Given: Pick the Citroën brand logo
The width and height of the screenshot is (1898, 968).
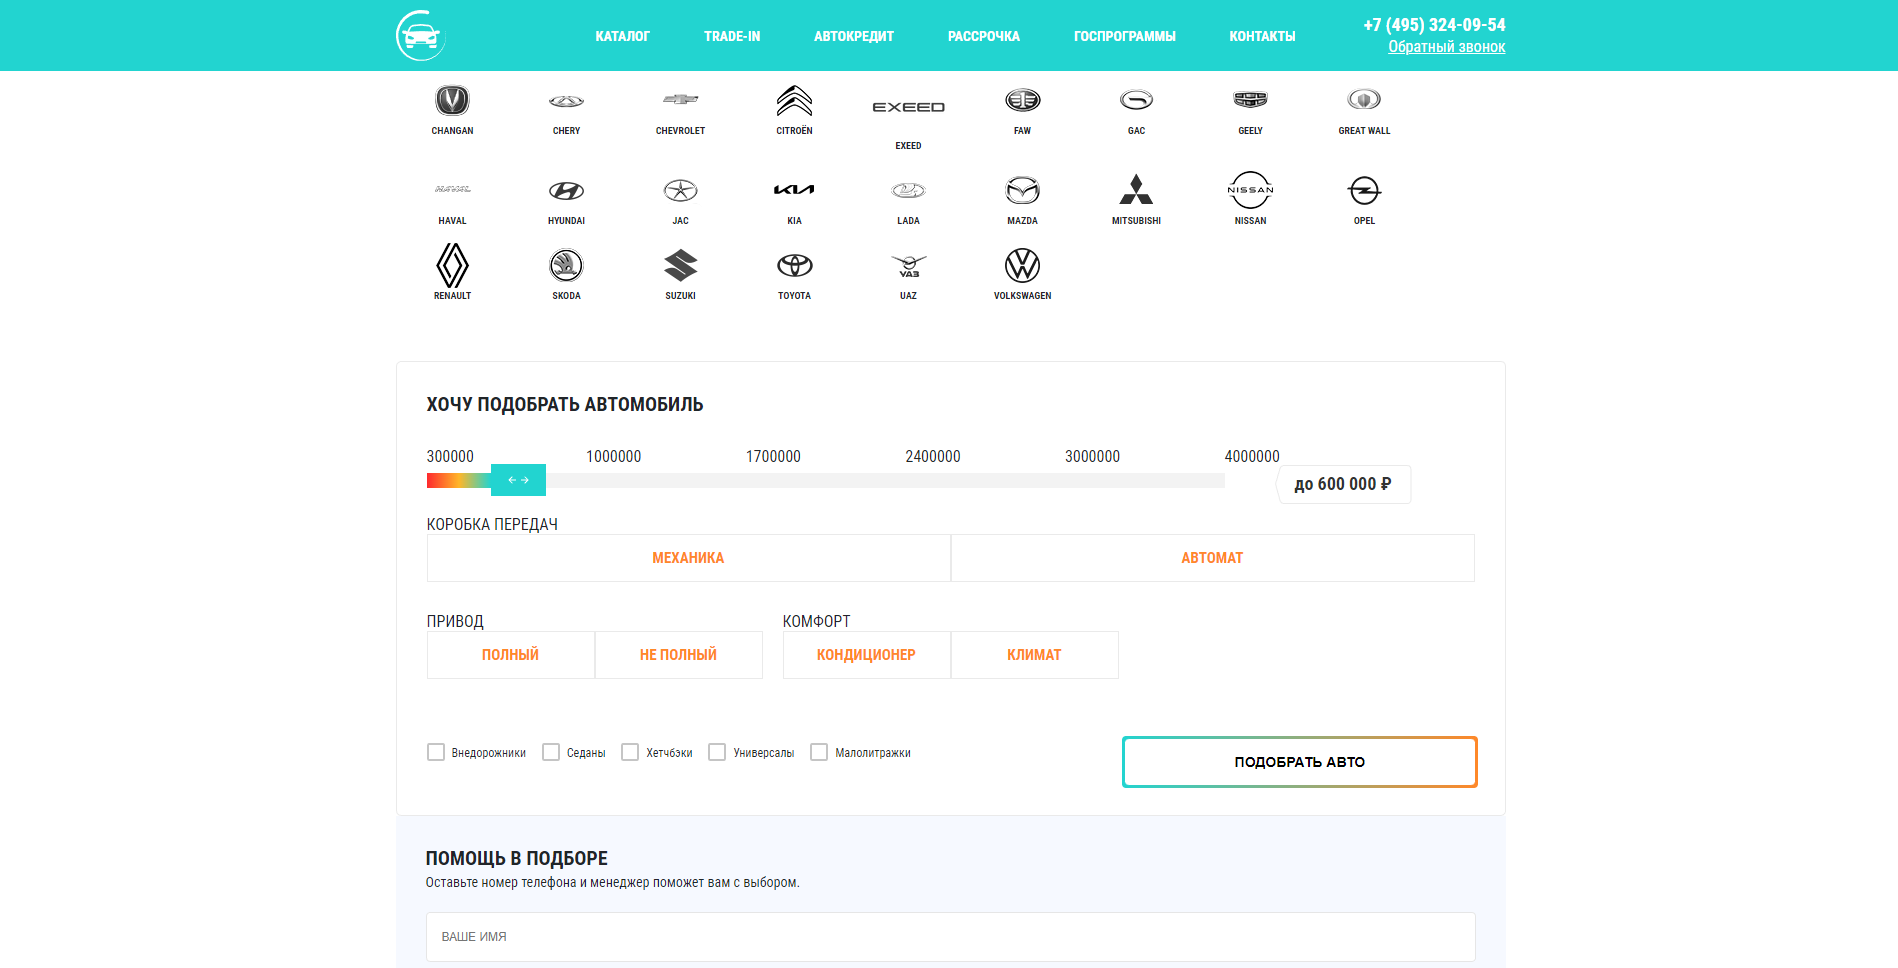Looking at the screenshot, I should (794, 100).
